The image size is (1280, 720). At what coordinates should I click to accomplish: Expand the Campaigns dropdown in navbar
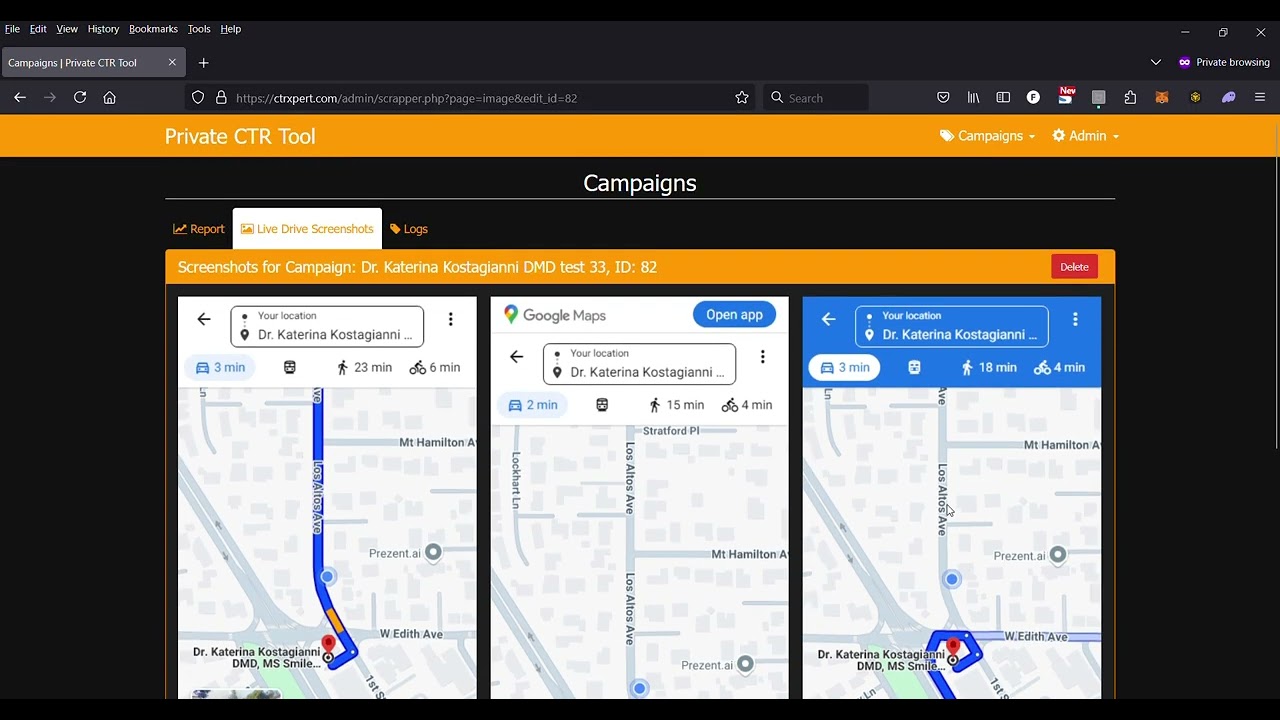coord(987,136)
